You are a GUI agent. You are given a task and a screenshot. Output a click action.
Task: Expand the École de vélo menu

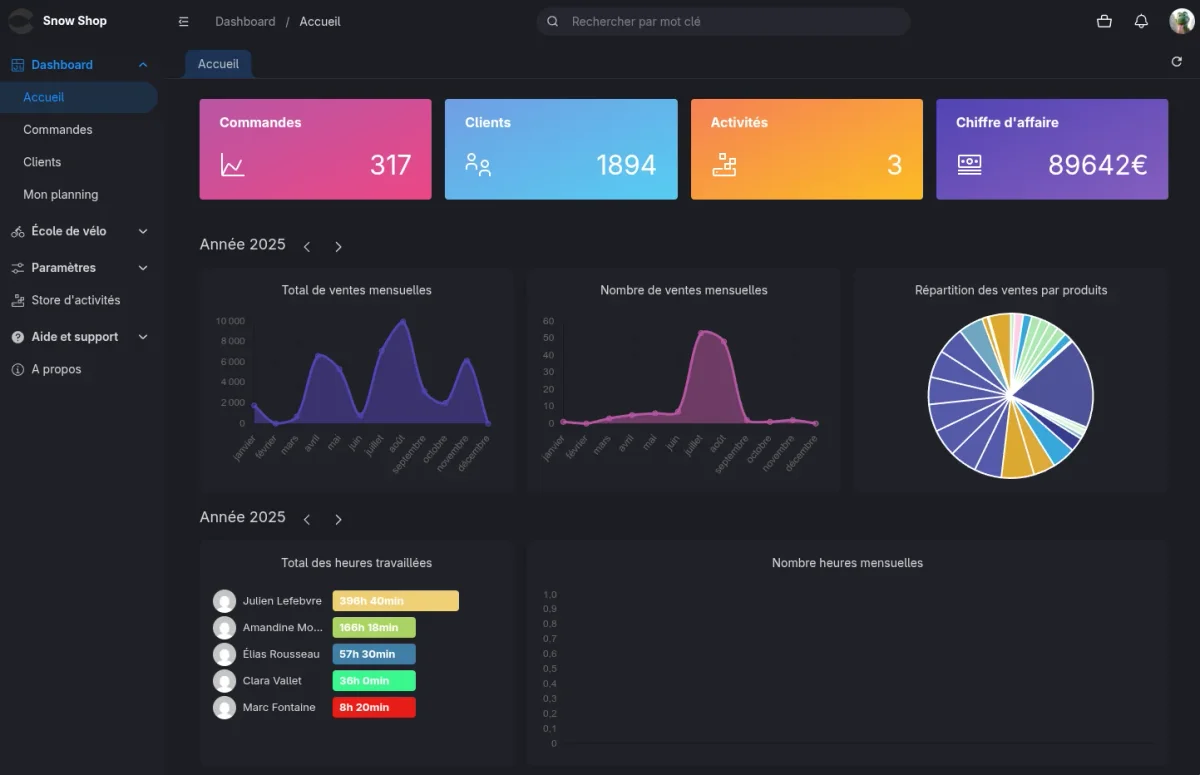pos(142,231)
